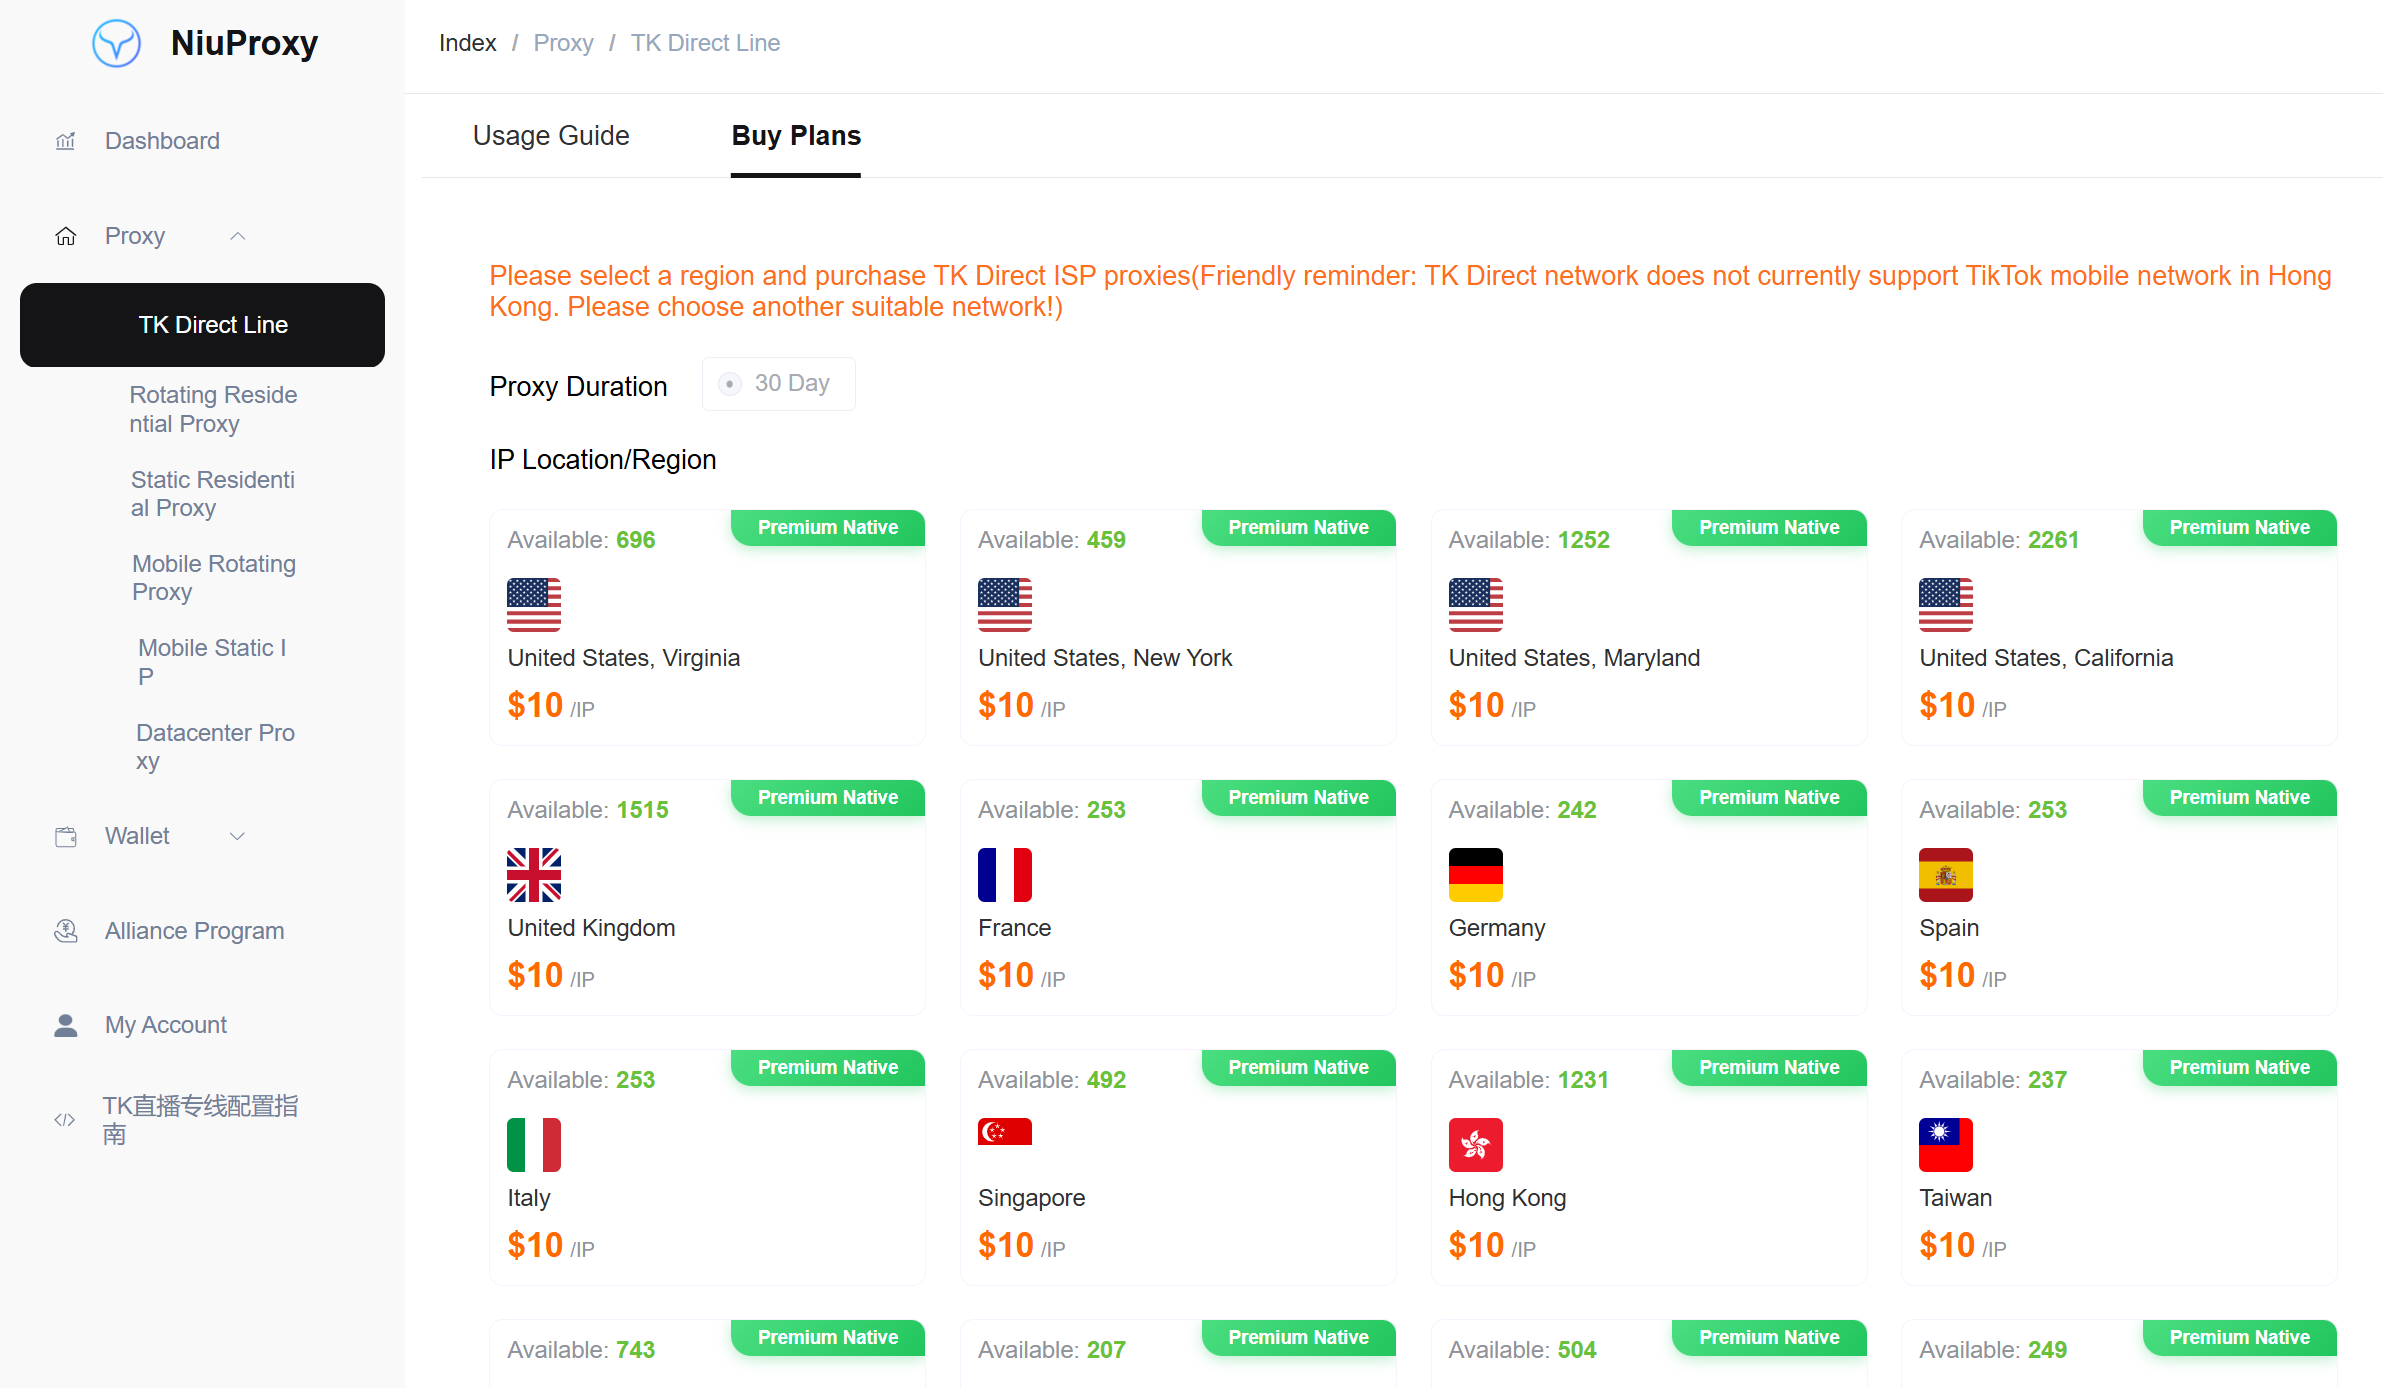This screenshot has width=2383, height=1388.
Task: Open Rotating Residential Proxy page
Action: point(213,409)
